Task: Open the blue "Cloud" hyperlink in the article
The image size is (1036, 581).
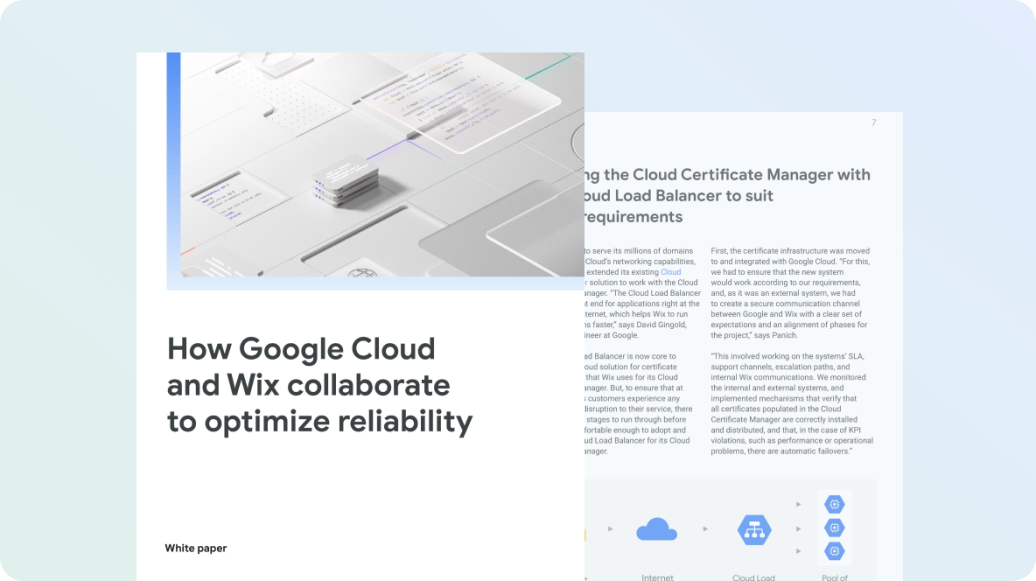Action: (670, 272)
